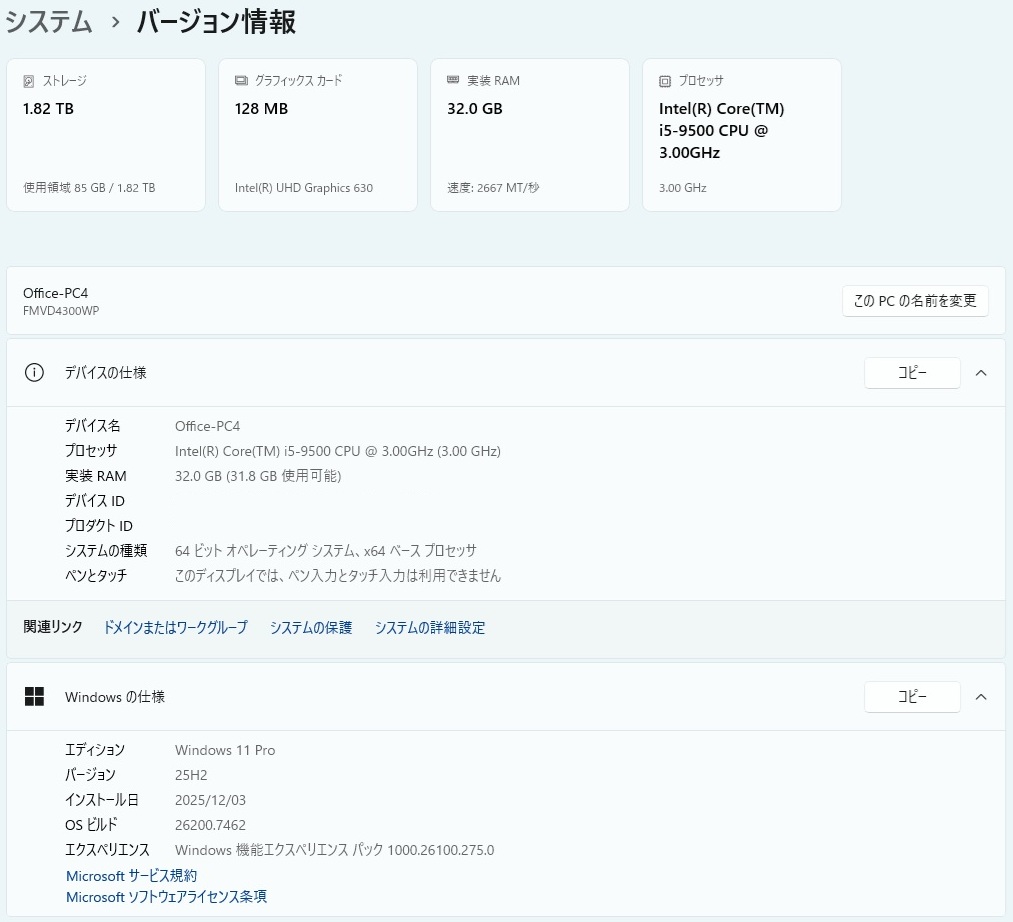Collapse the Windows の仕様 section chevron
The height and width of the screenshot is (922, 1013).
click(x=980, y=697)
